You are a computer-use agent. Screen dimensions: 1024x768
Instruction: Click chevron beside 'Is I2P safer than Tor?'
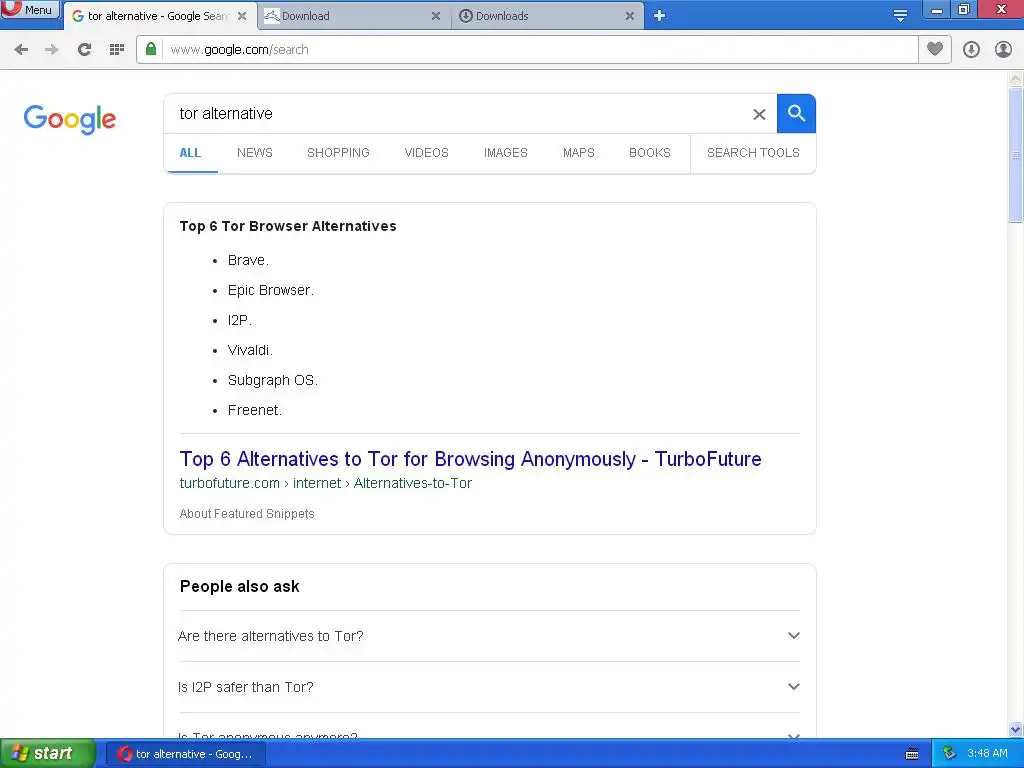793,686
